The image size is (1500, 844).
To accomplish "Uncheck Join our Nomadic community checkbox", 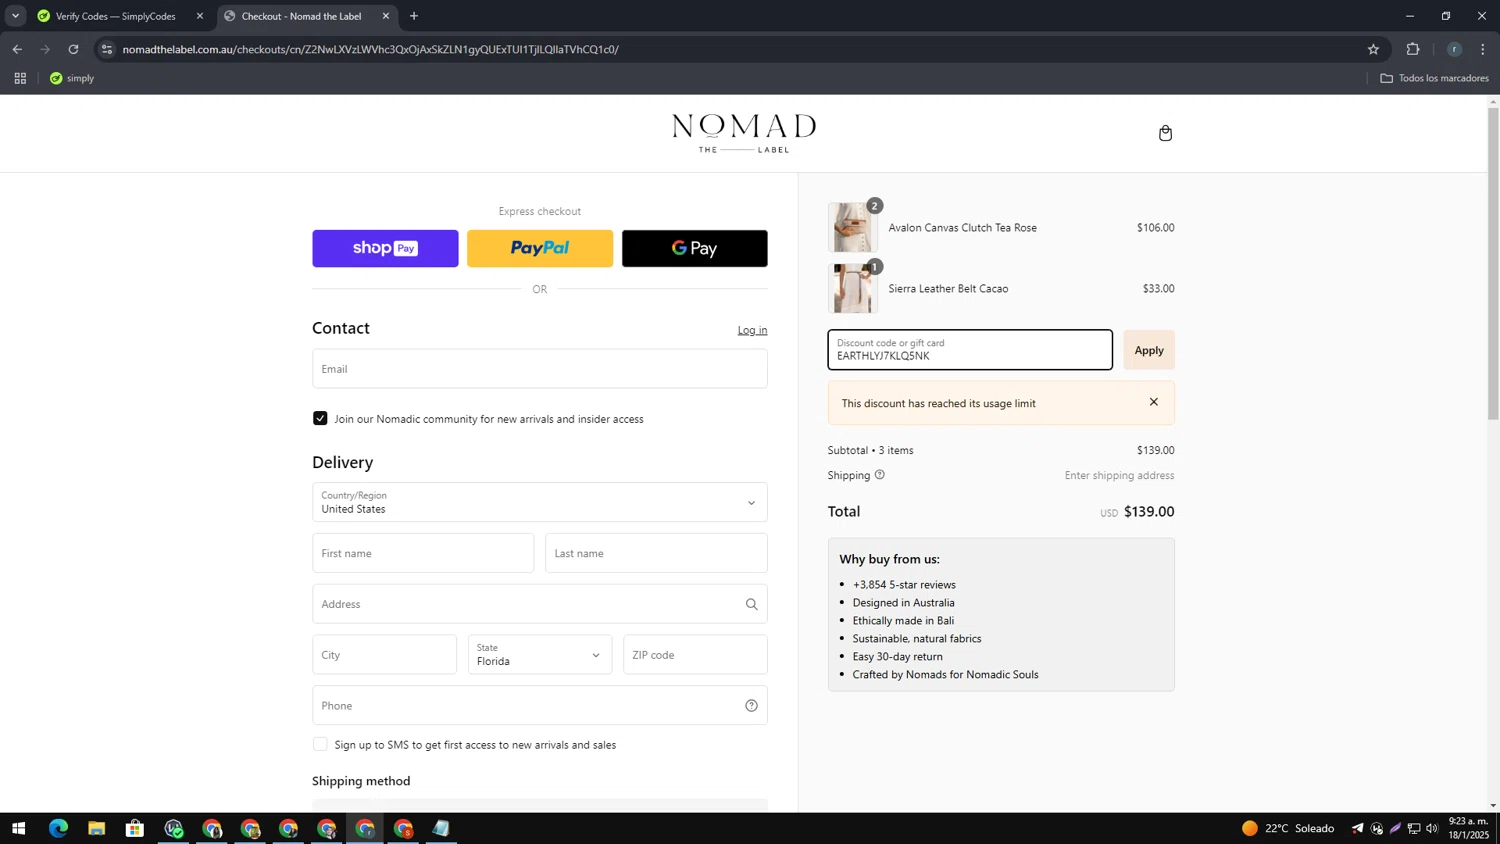I will click(320, 418).
